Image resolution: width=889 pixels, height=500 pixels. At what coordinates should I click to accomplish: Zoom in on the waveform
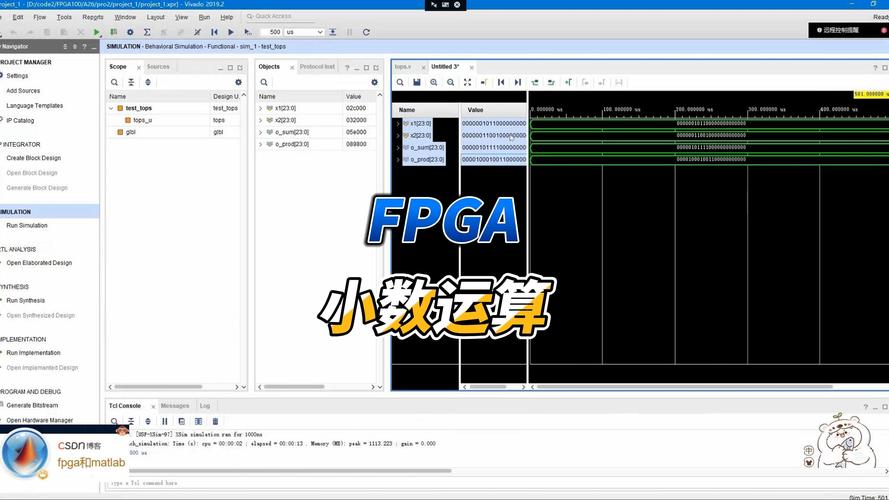(434, 82)
